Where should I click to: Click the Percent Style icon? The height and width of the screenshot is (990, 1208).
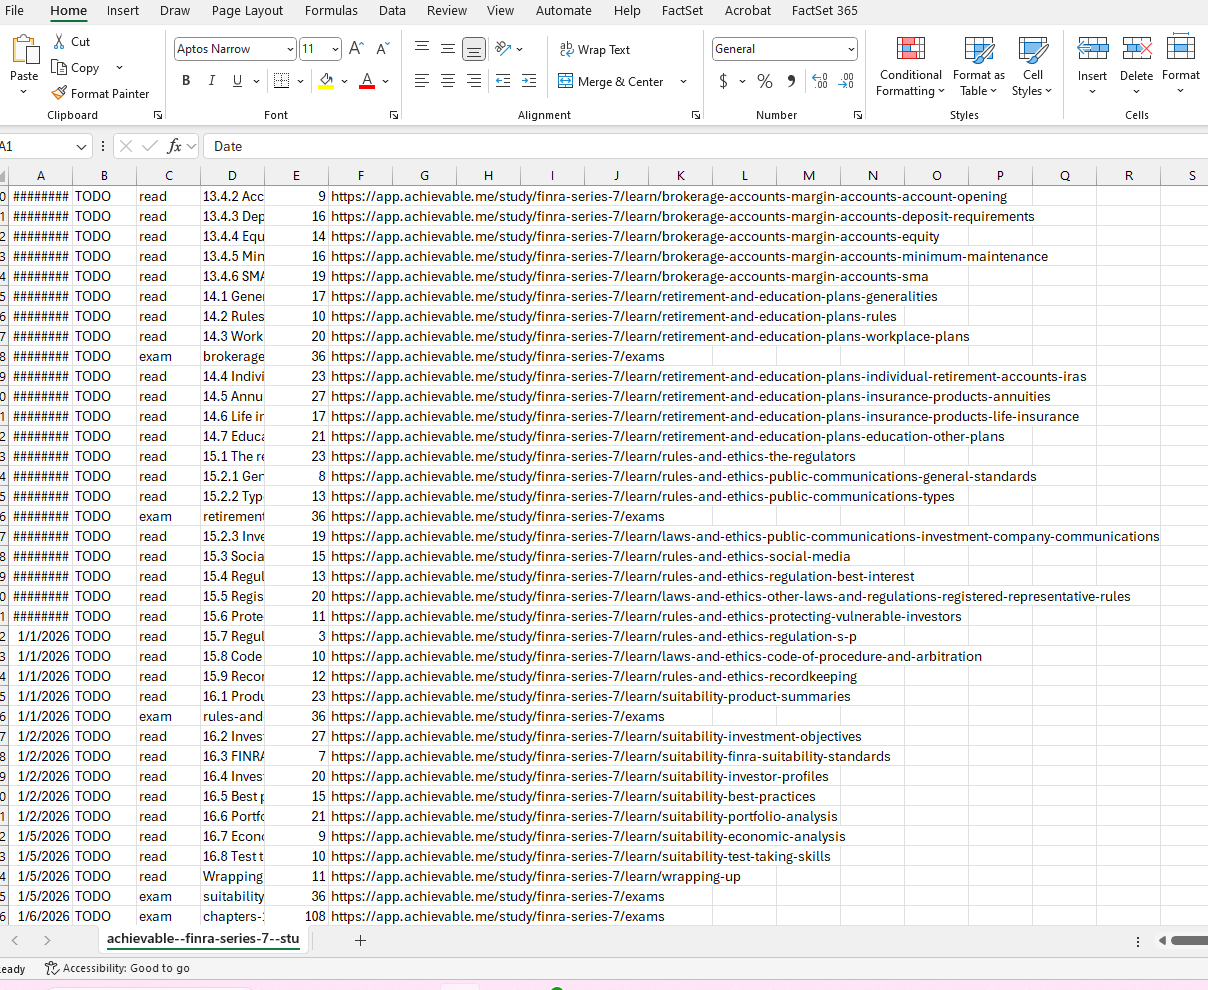coord(765,81)
